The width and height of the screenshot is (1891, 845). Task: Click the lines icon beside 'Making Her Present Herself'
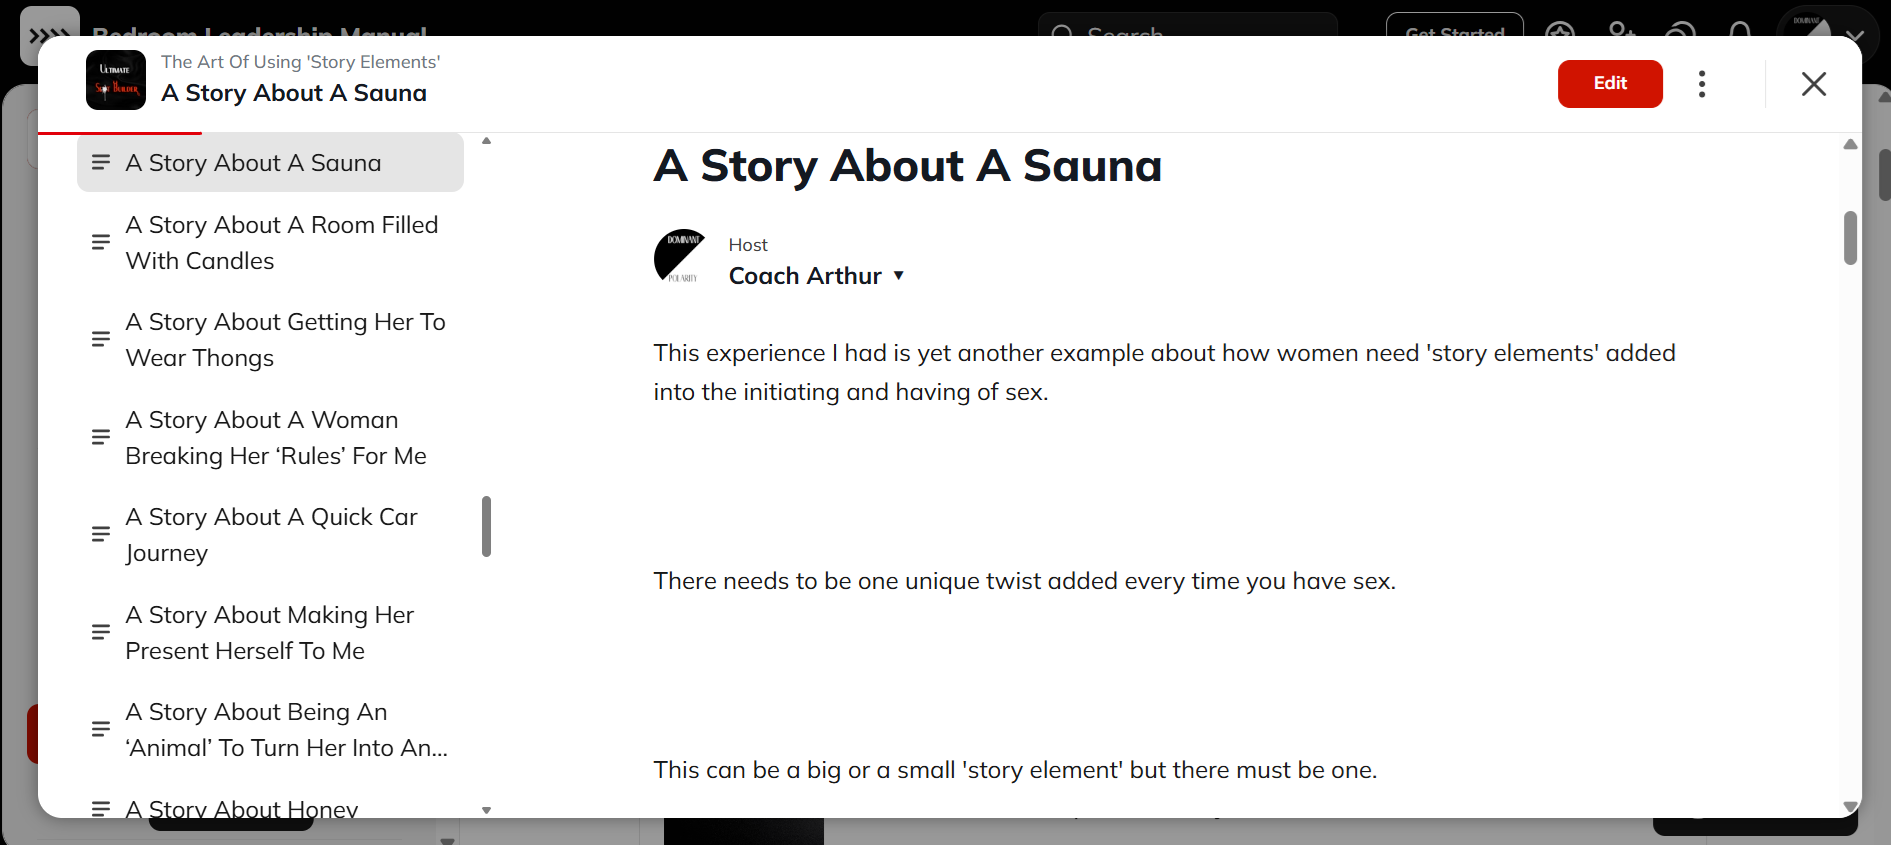tap(101, 632)
